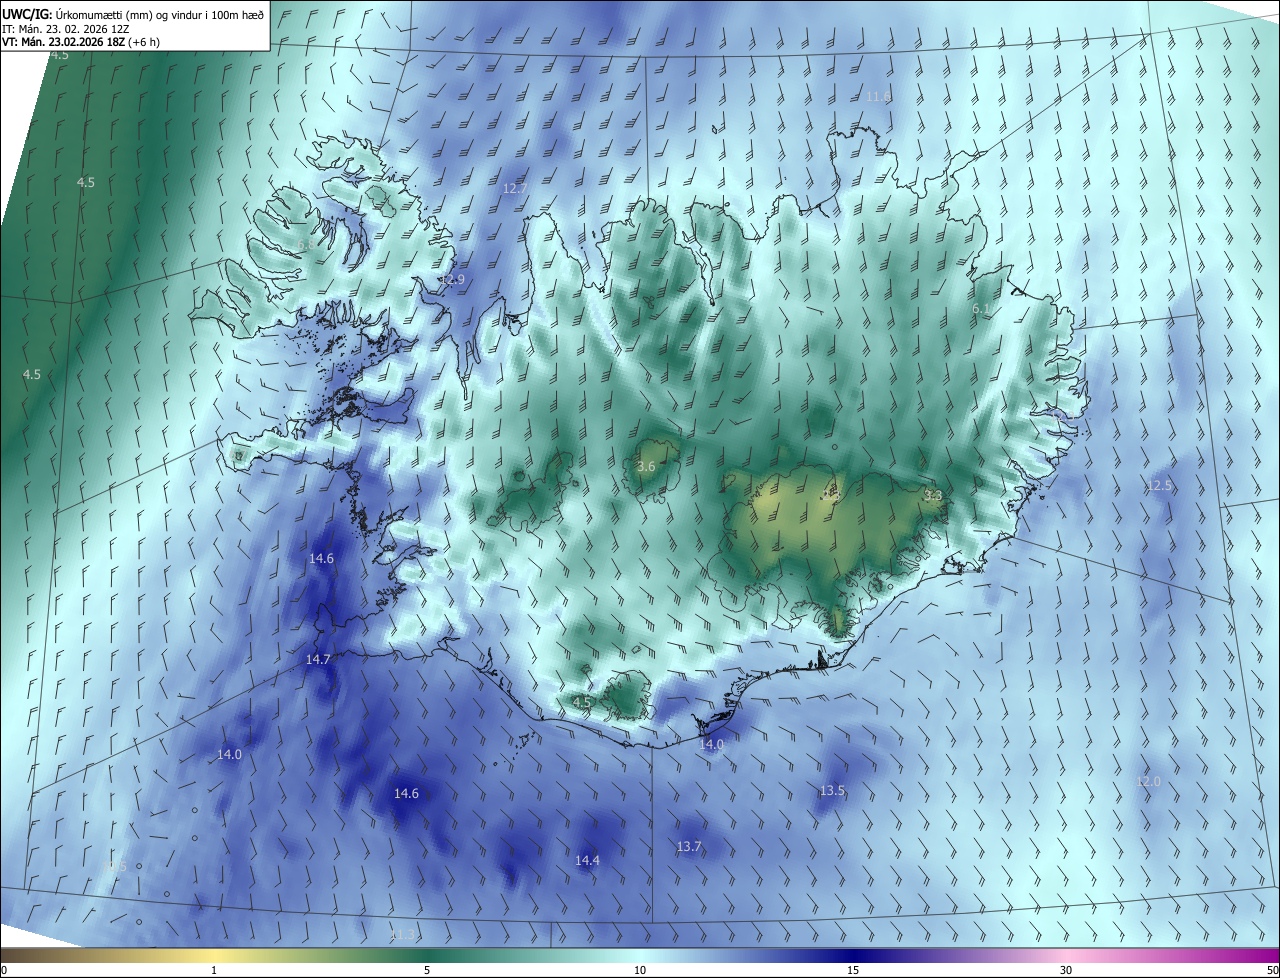Click the legend tick label 10
The height and width of the screenshot is (978, 1280).
[x=640, y=970]
